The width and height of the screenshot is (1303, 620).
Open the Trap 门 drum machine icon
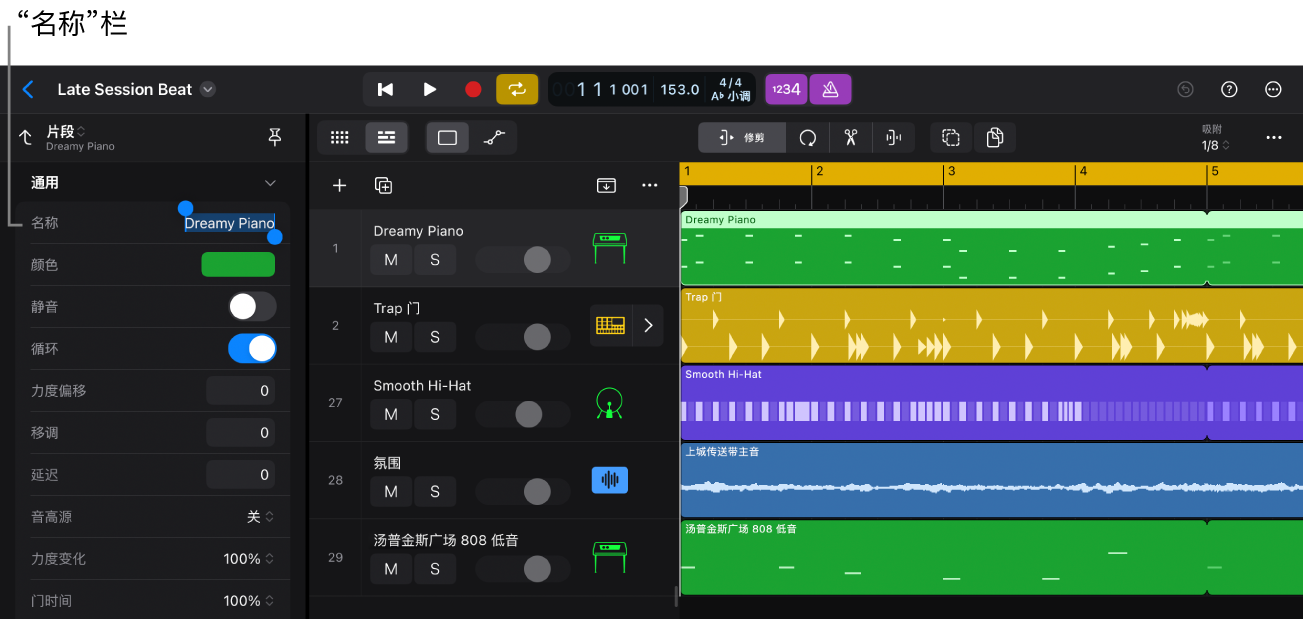coord(610,325)
